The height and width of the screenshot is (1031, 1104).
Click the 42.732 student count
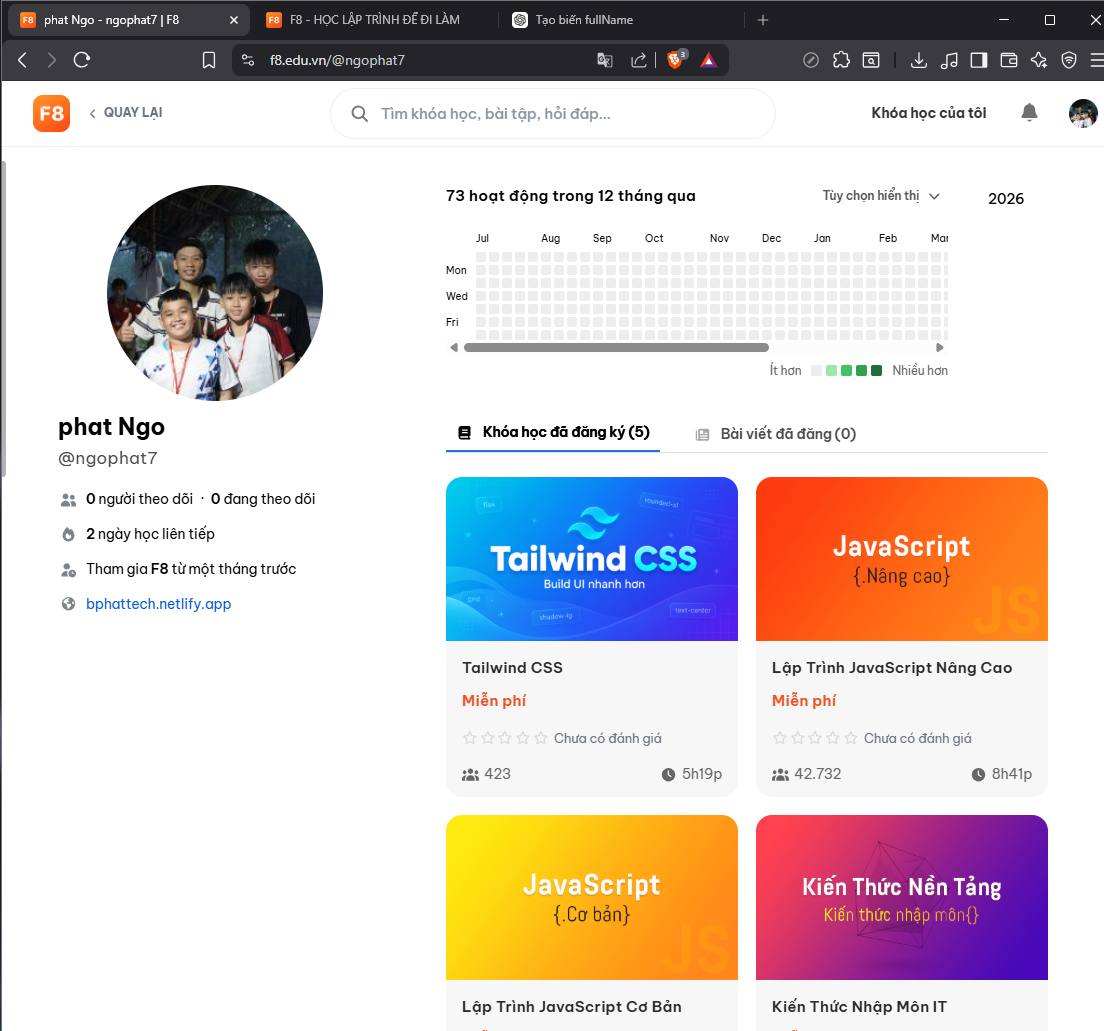(x=817, y=774)
